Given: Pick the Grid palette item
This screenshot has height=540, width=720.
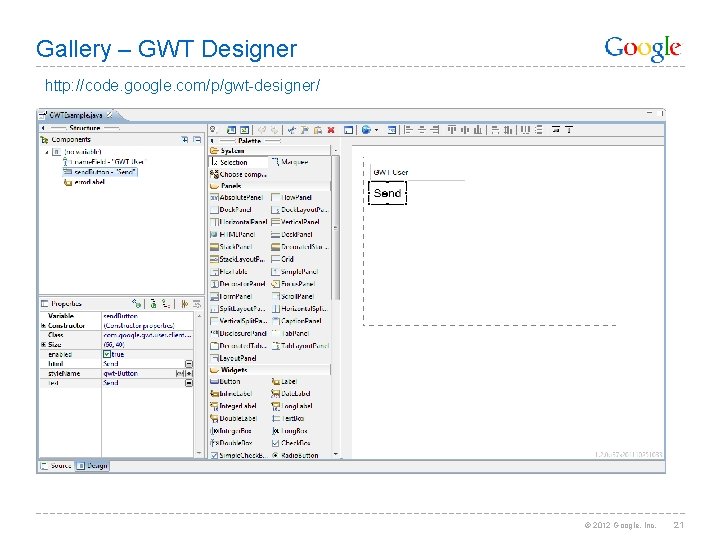Looking at the screenshot, I should coord(282,259).
